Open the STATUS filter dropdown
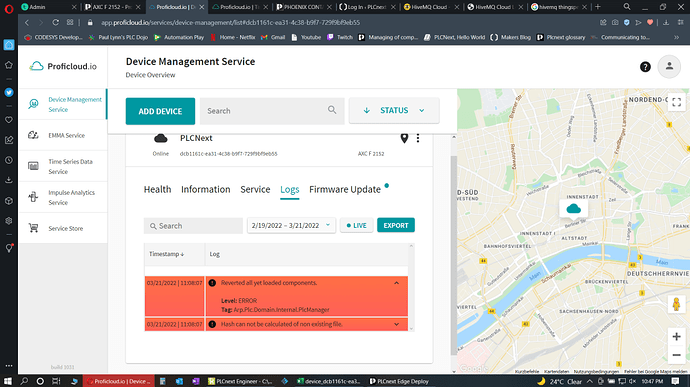 pyautogui.click(x=394, y=111)
